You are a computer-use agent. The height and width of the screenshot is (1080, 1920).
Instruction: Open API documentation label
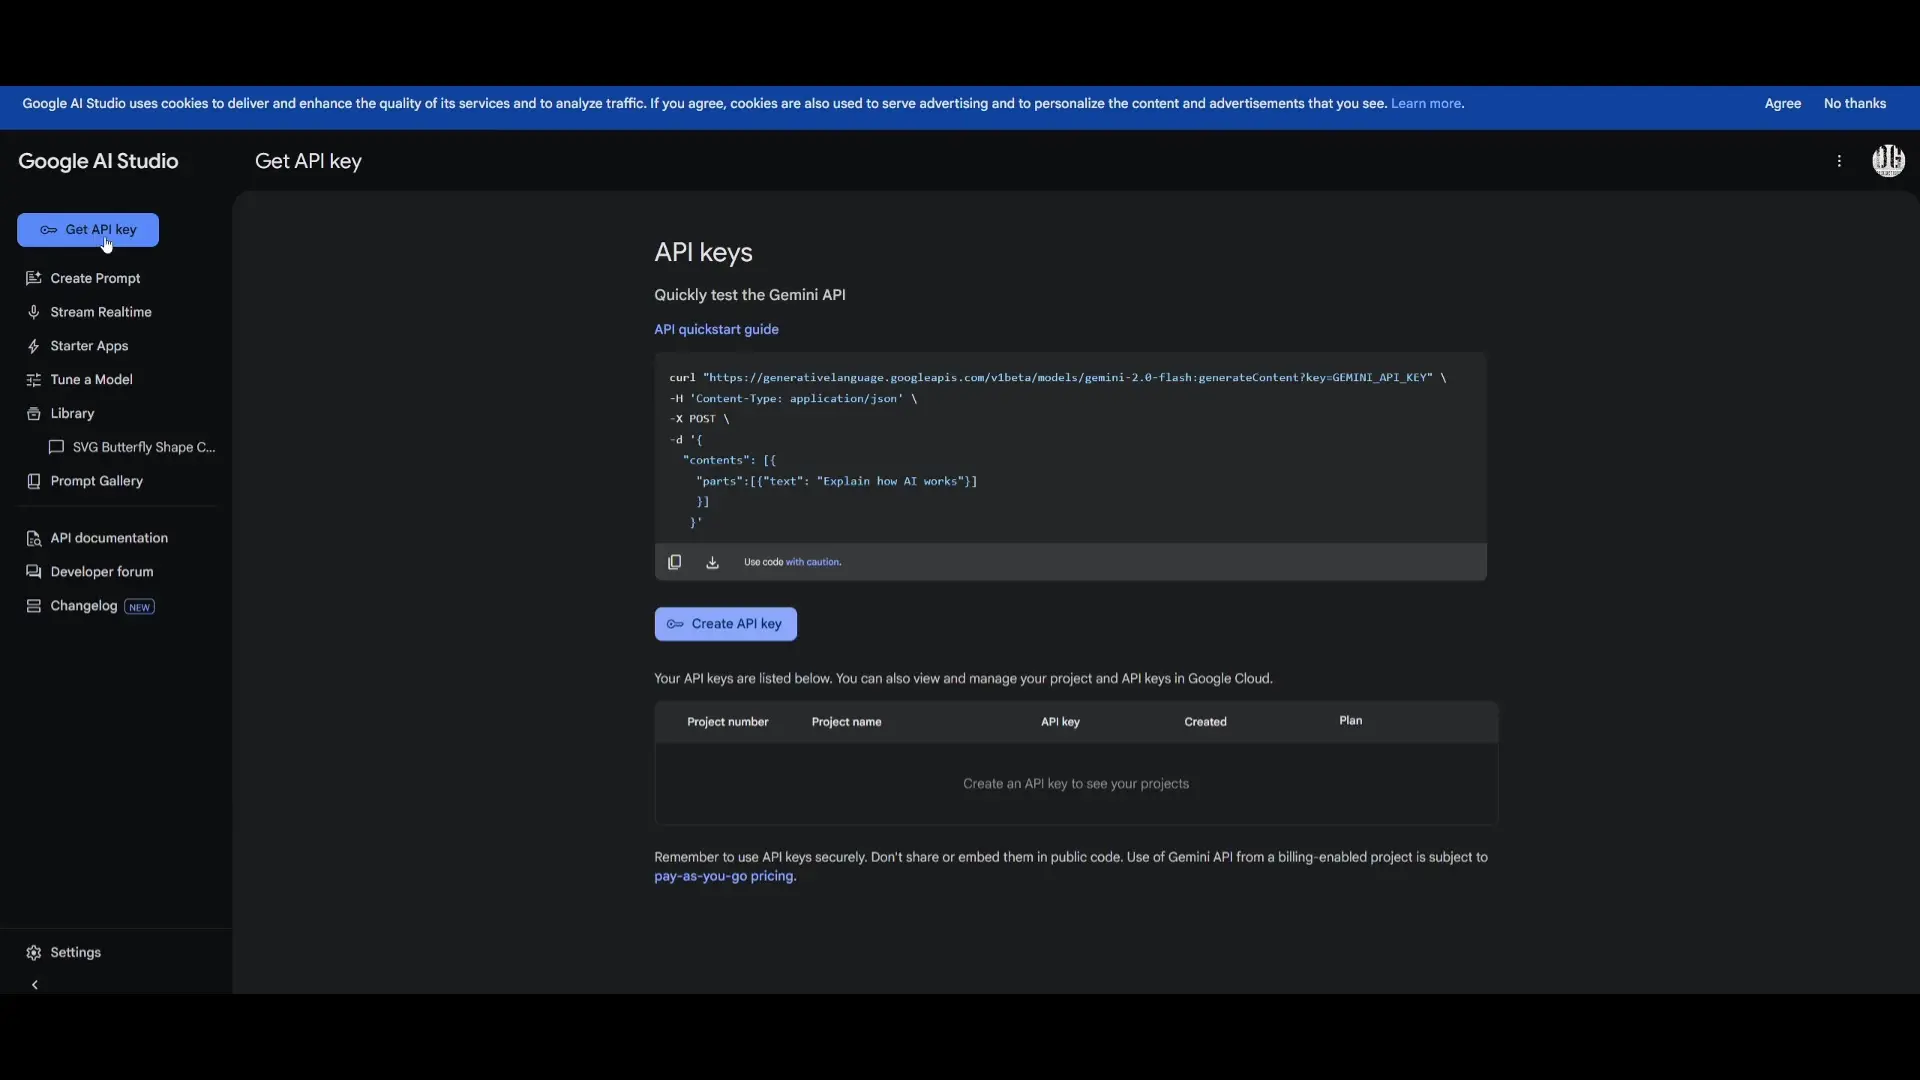[x=109, y=538]
